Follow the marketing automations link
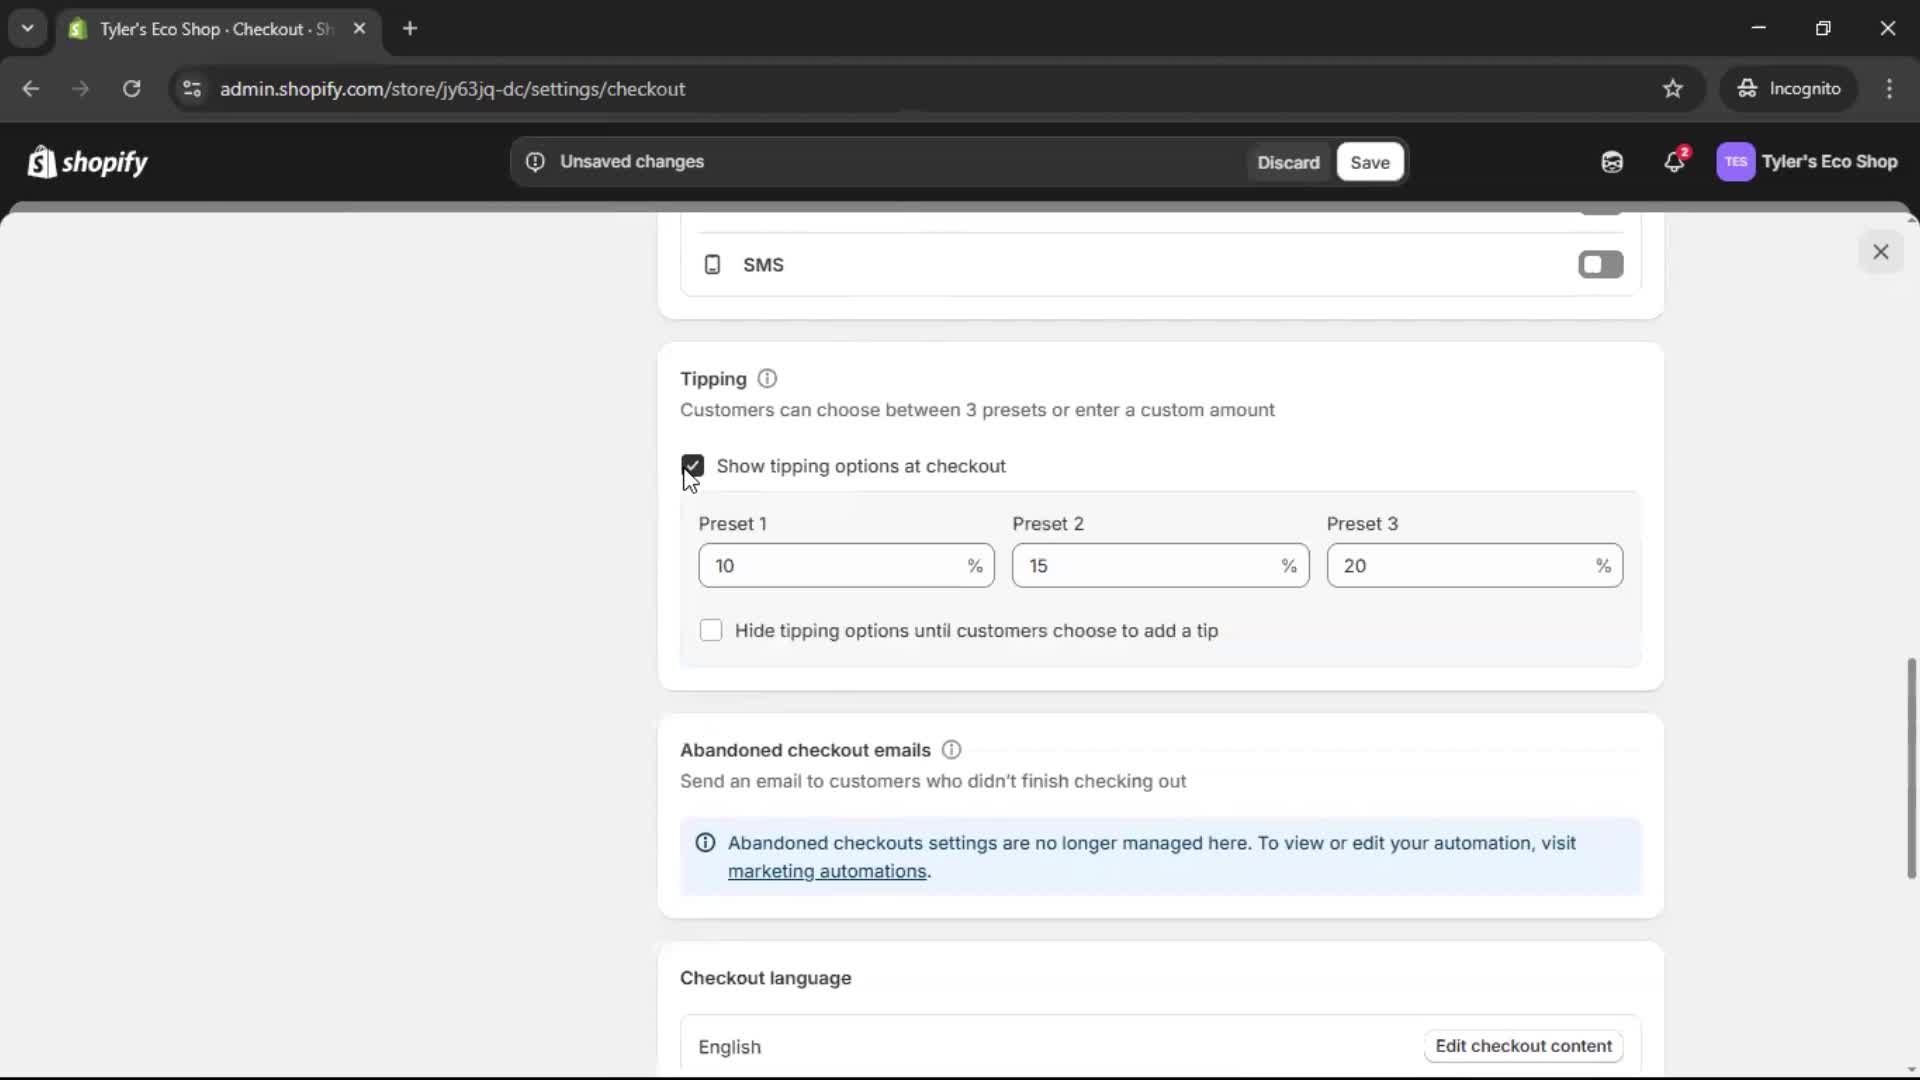 tap(827, 871)
